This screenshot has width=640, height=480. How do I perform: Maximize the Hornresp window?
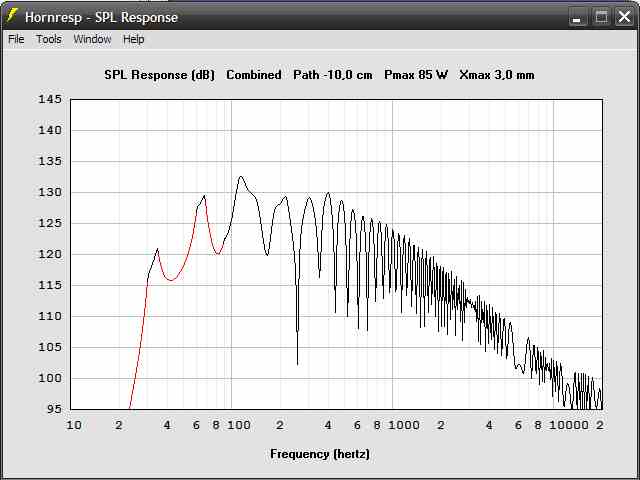(601, 17)
